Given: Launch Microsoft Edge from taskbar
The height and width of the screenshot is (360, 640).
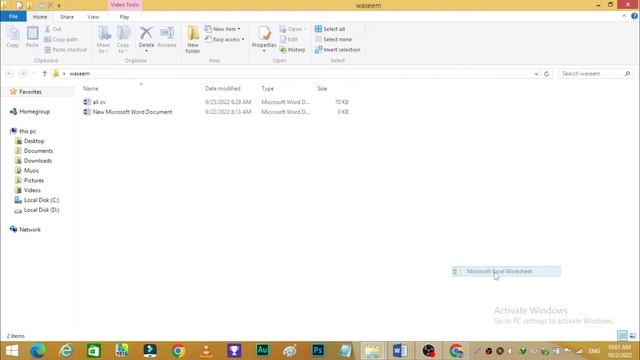Looking at the screenshot, I should tap(38, 351).
